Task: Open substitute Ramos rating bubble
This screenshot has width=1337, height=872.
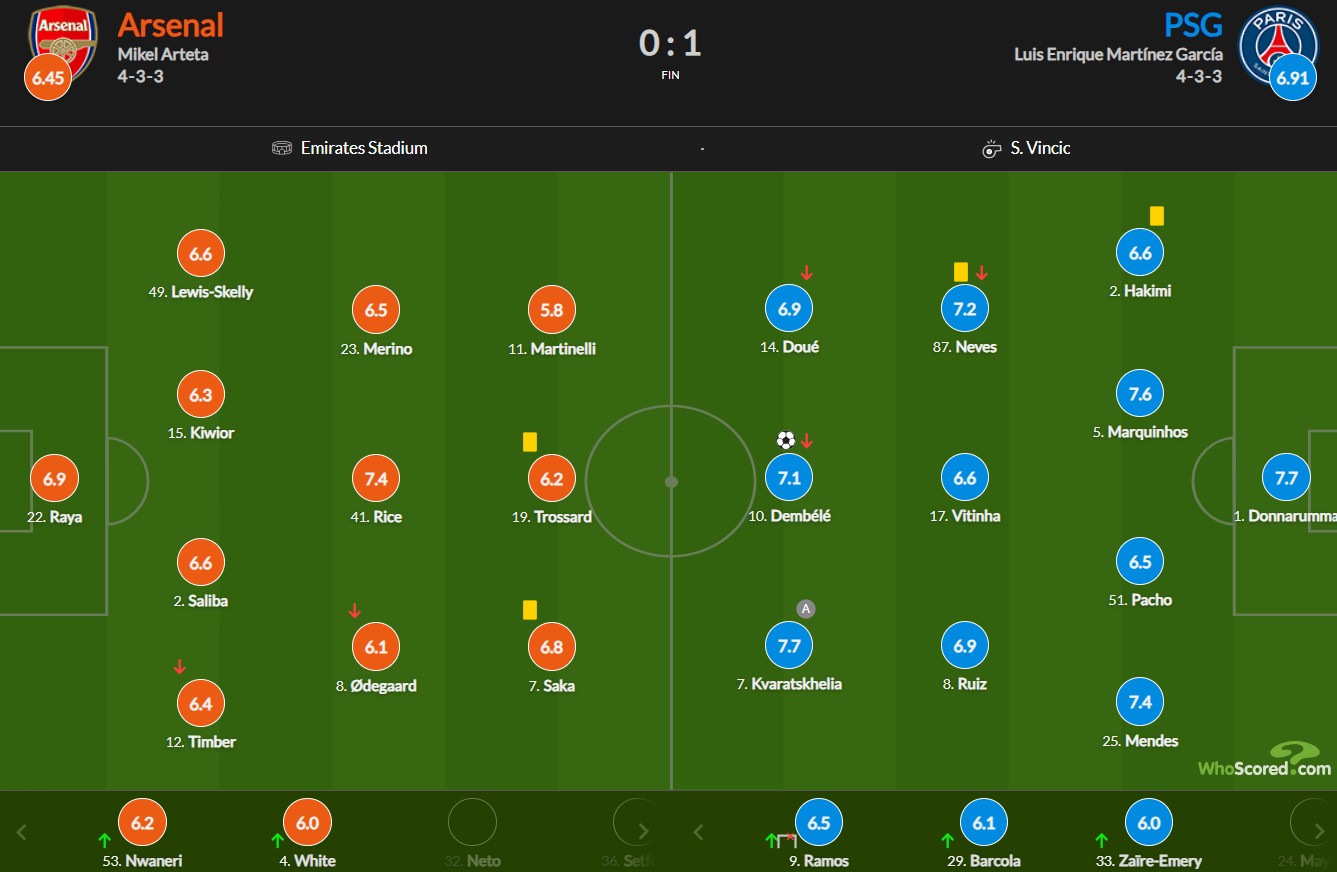Action: (819, 823)
